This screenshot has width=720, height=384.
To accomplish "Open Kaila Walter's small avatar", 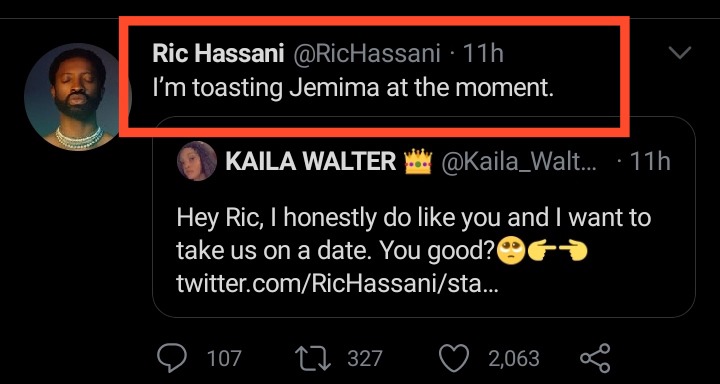I will click(197, 161).
